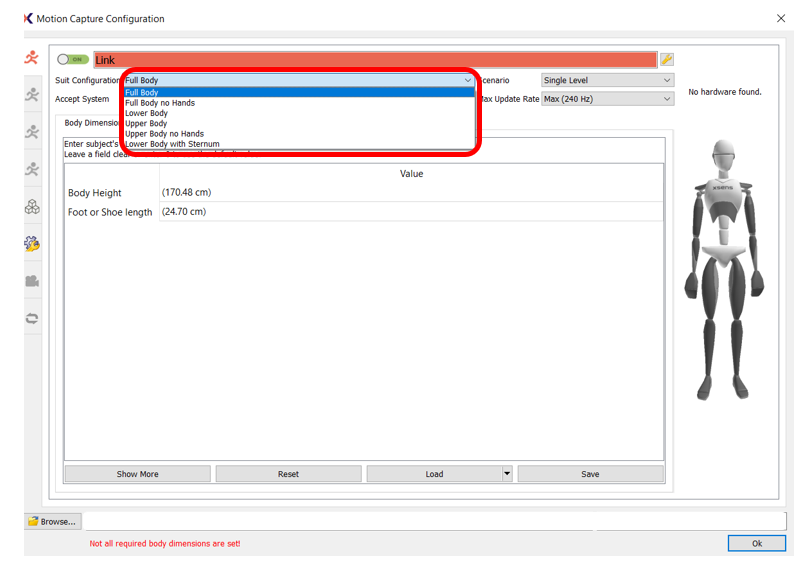Click the Foot or Shoe length value
800x567 pixels.
(410, 212)
